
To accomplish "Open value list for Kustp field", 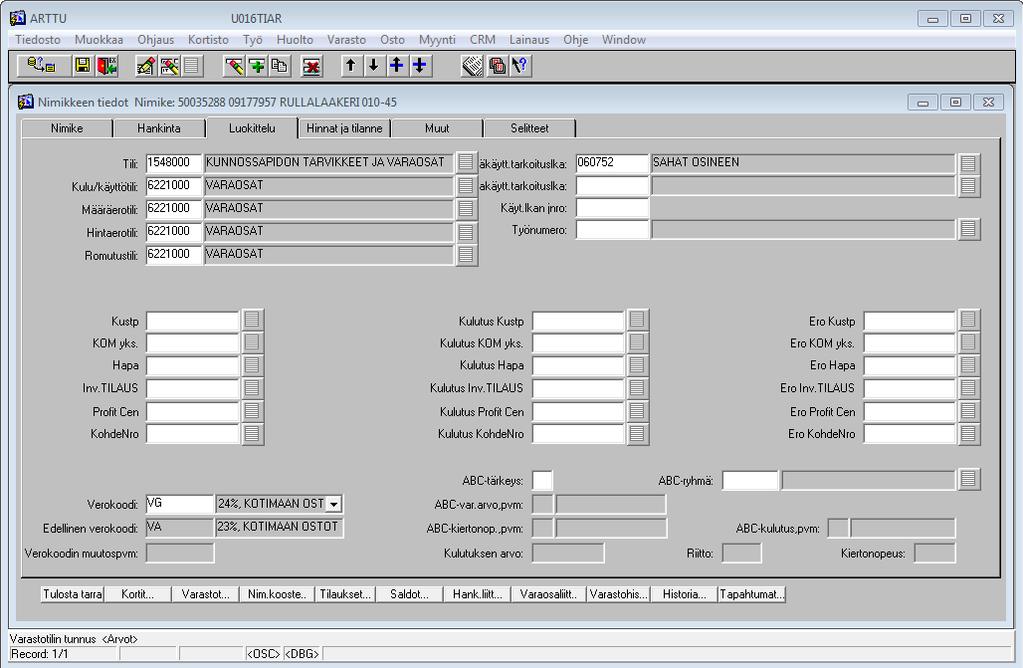I will point(252,320).
